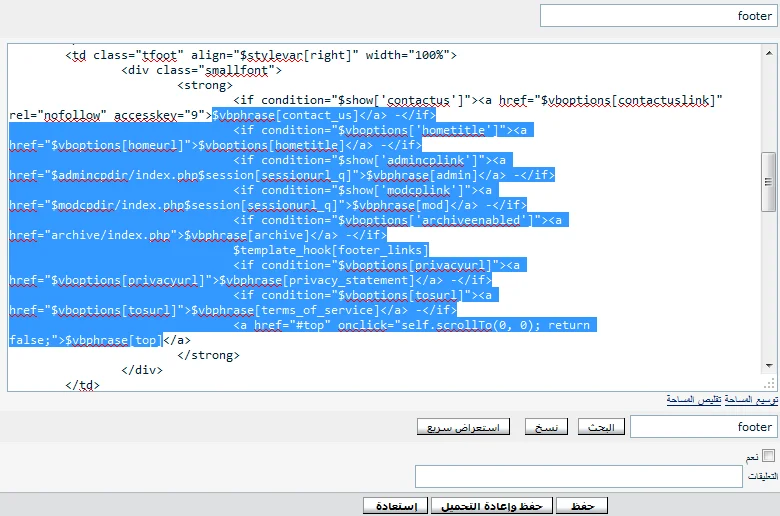This screenshot has width=780, height=516.
Task: Focus the top footer title field
Action: click(x=658, y=16)
